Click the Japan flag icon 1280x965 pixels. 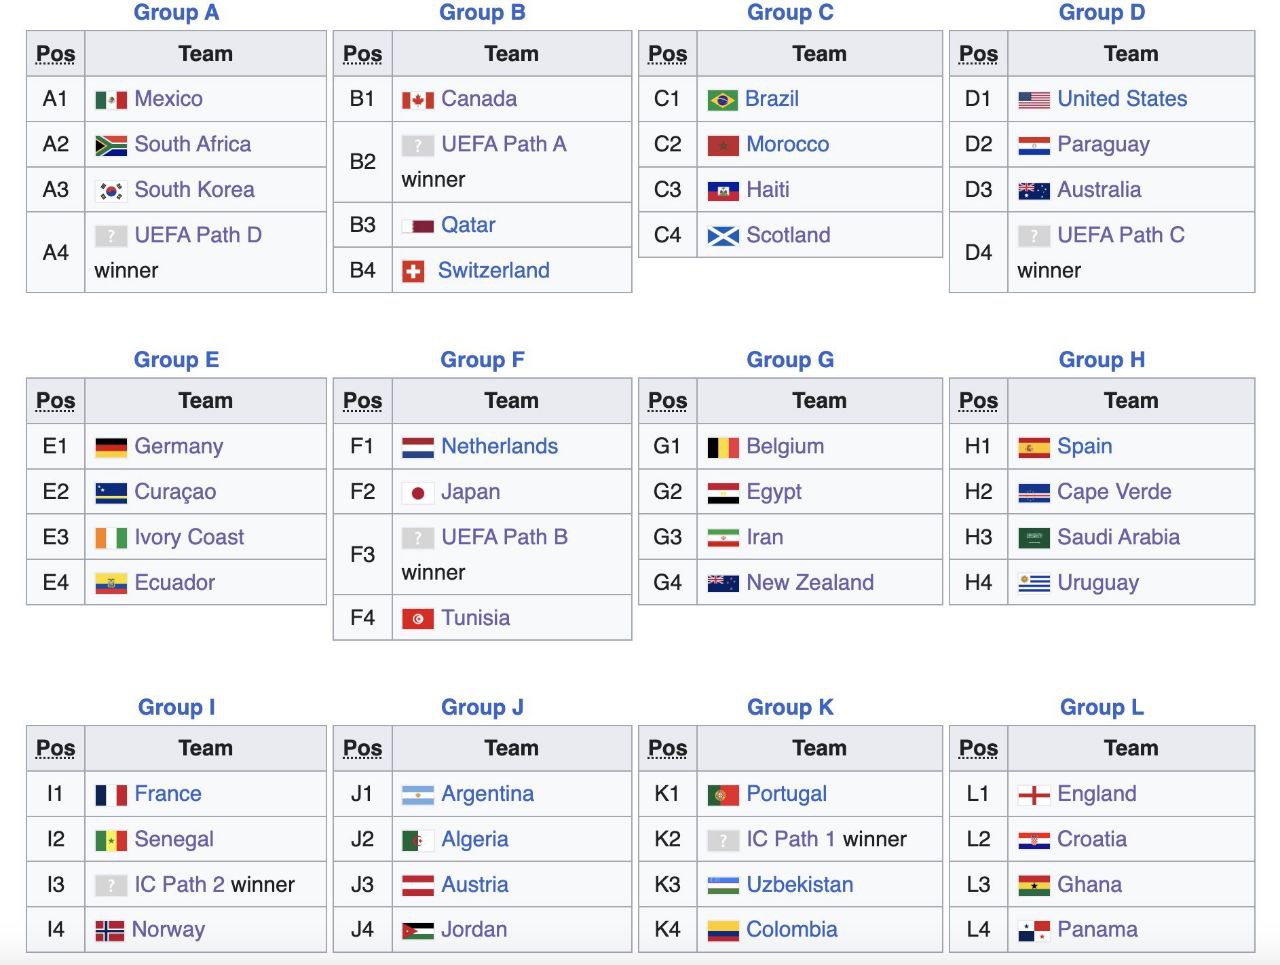(417, 493)
